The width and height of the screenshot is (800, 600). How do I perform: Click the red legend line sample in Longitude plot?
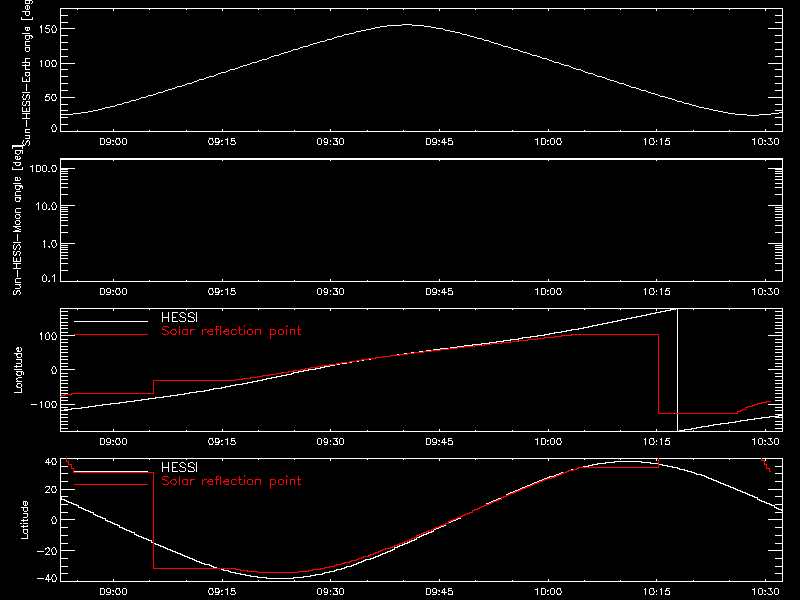coord(111,335)
